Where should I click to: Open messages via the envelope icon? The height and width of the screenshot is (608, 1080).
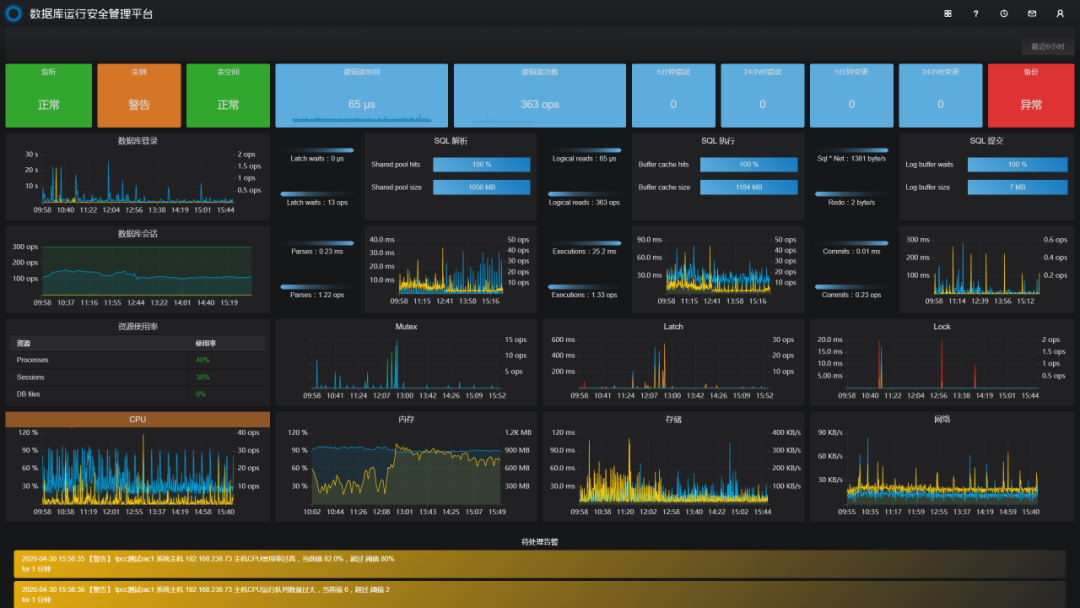[x=1032, y=14]
